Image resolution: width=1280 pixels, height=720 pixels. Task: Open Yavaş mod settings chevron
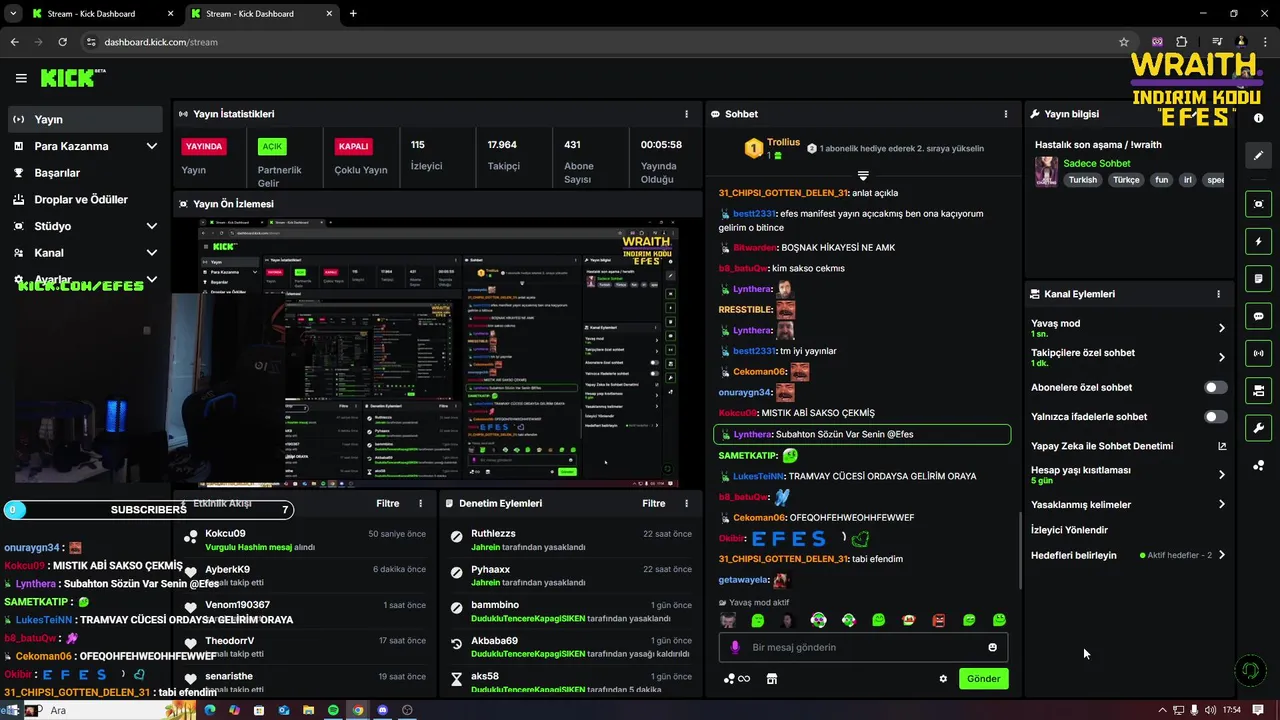1221,328
